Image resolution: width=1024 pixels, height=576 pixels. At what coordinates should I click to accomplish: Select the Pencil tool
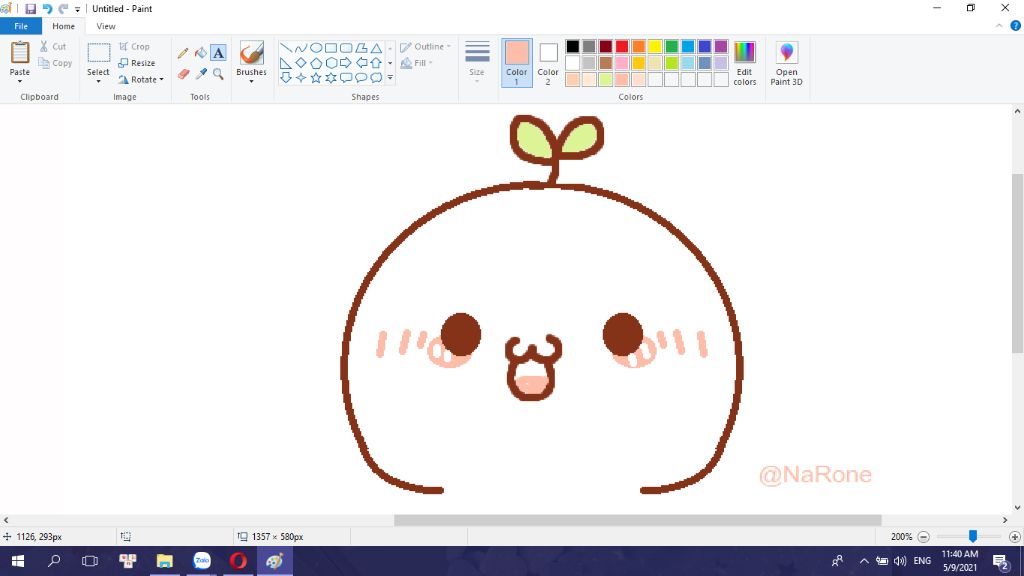(183, 53)
